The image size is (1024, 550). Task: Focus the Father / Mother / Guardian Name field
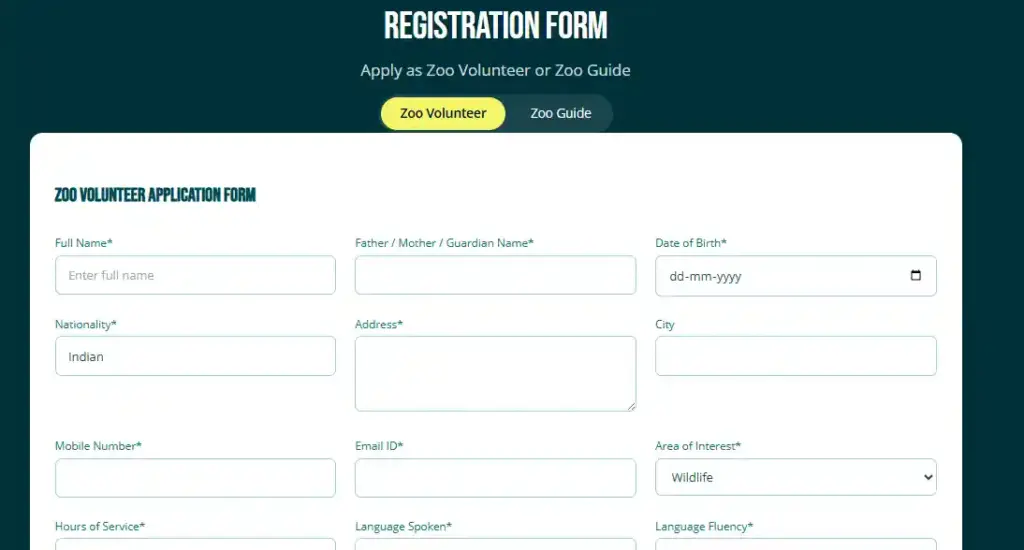[495, 275]
